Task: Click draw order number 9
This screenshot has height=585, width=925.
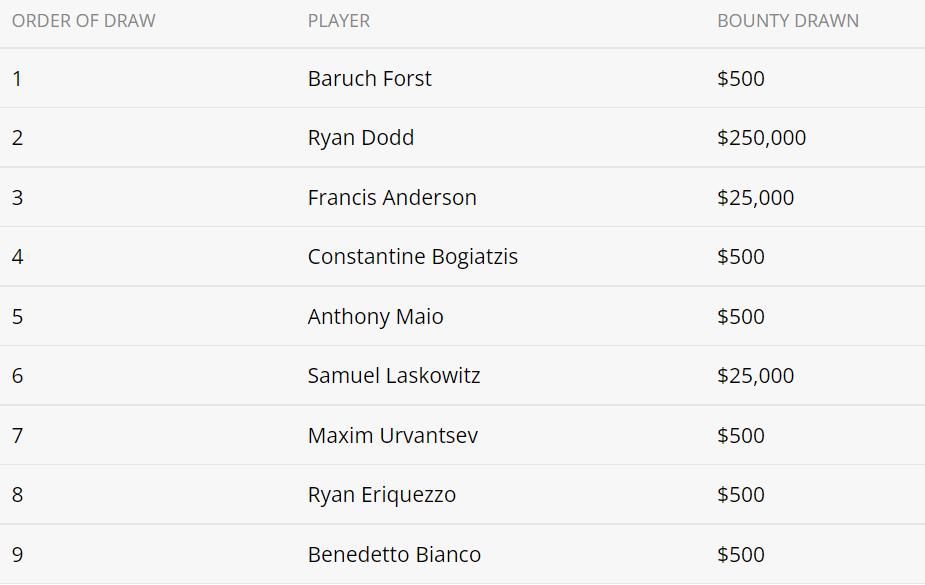Action: click(x=18, y=555)
